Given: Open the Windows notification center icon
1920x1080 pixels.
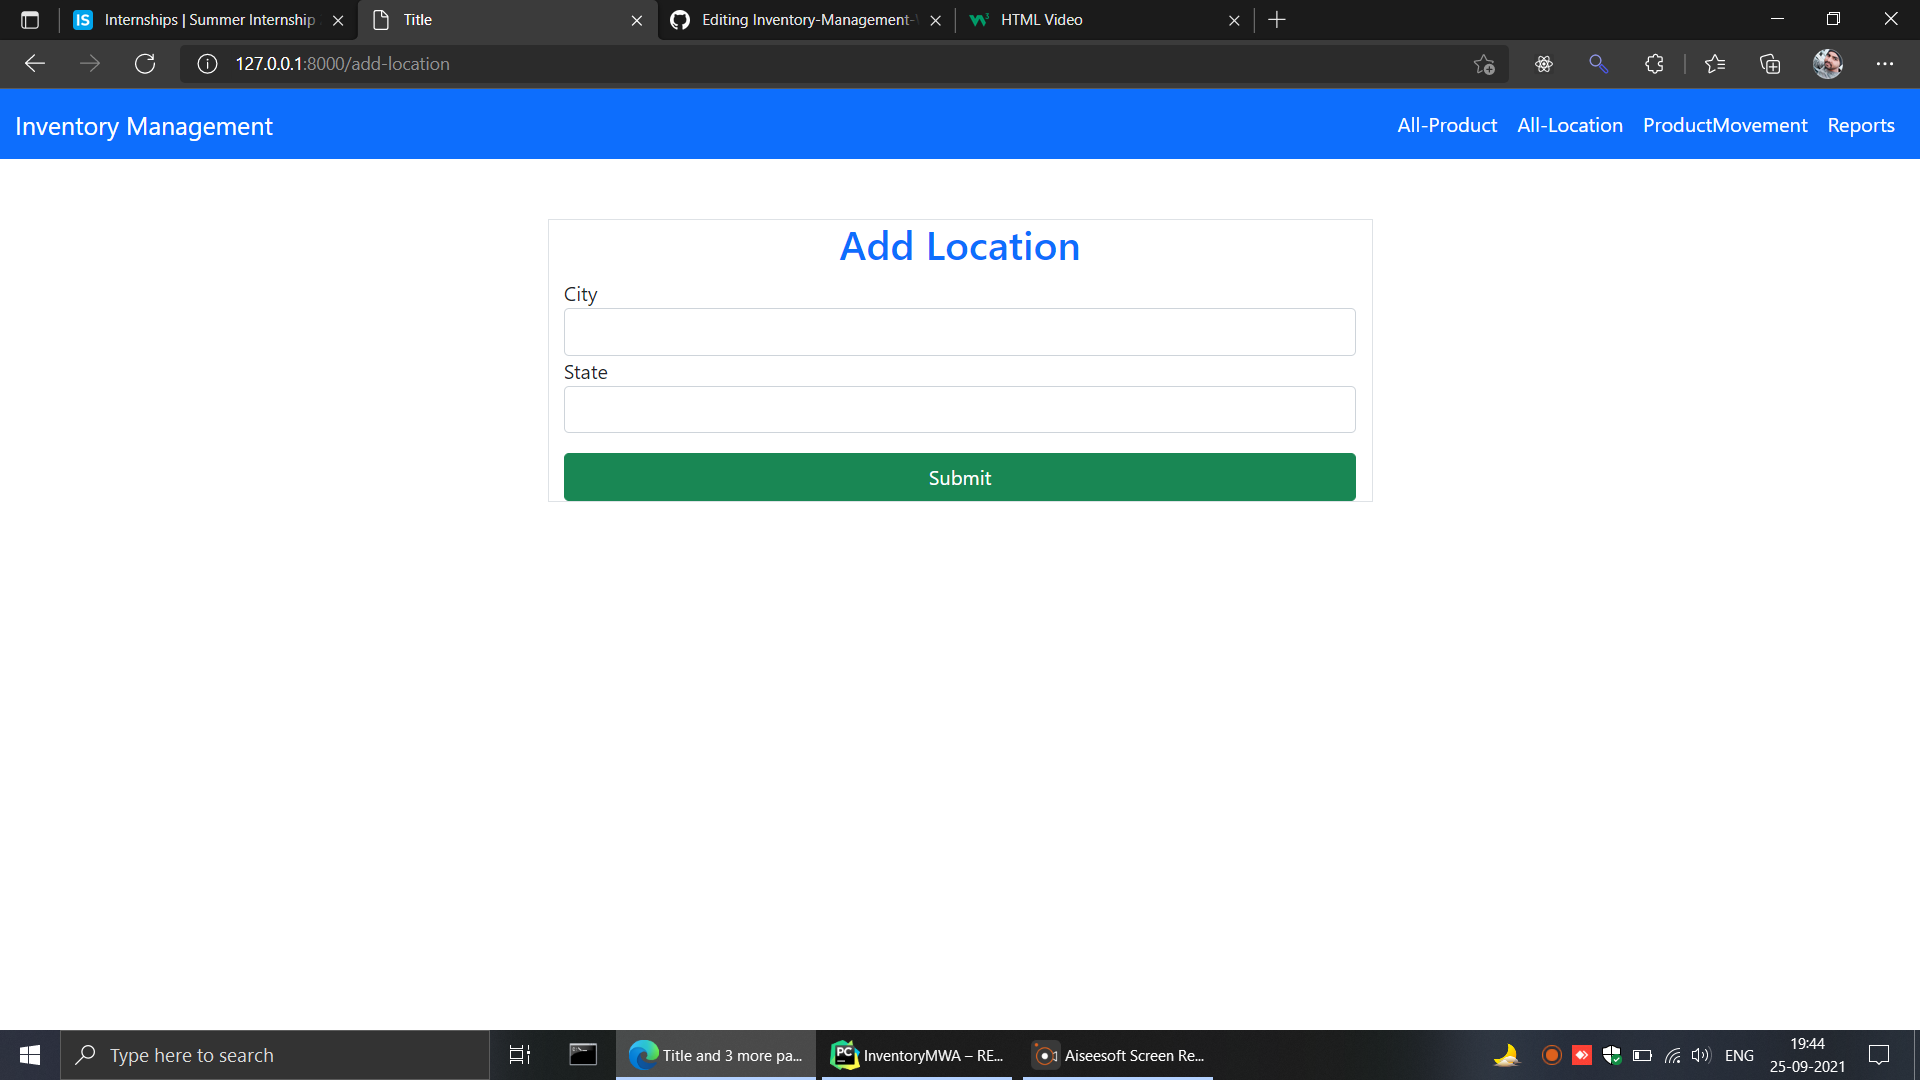Looking at the screenshot, I should coord(1878,1055).
